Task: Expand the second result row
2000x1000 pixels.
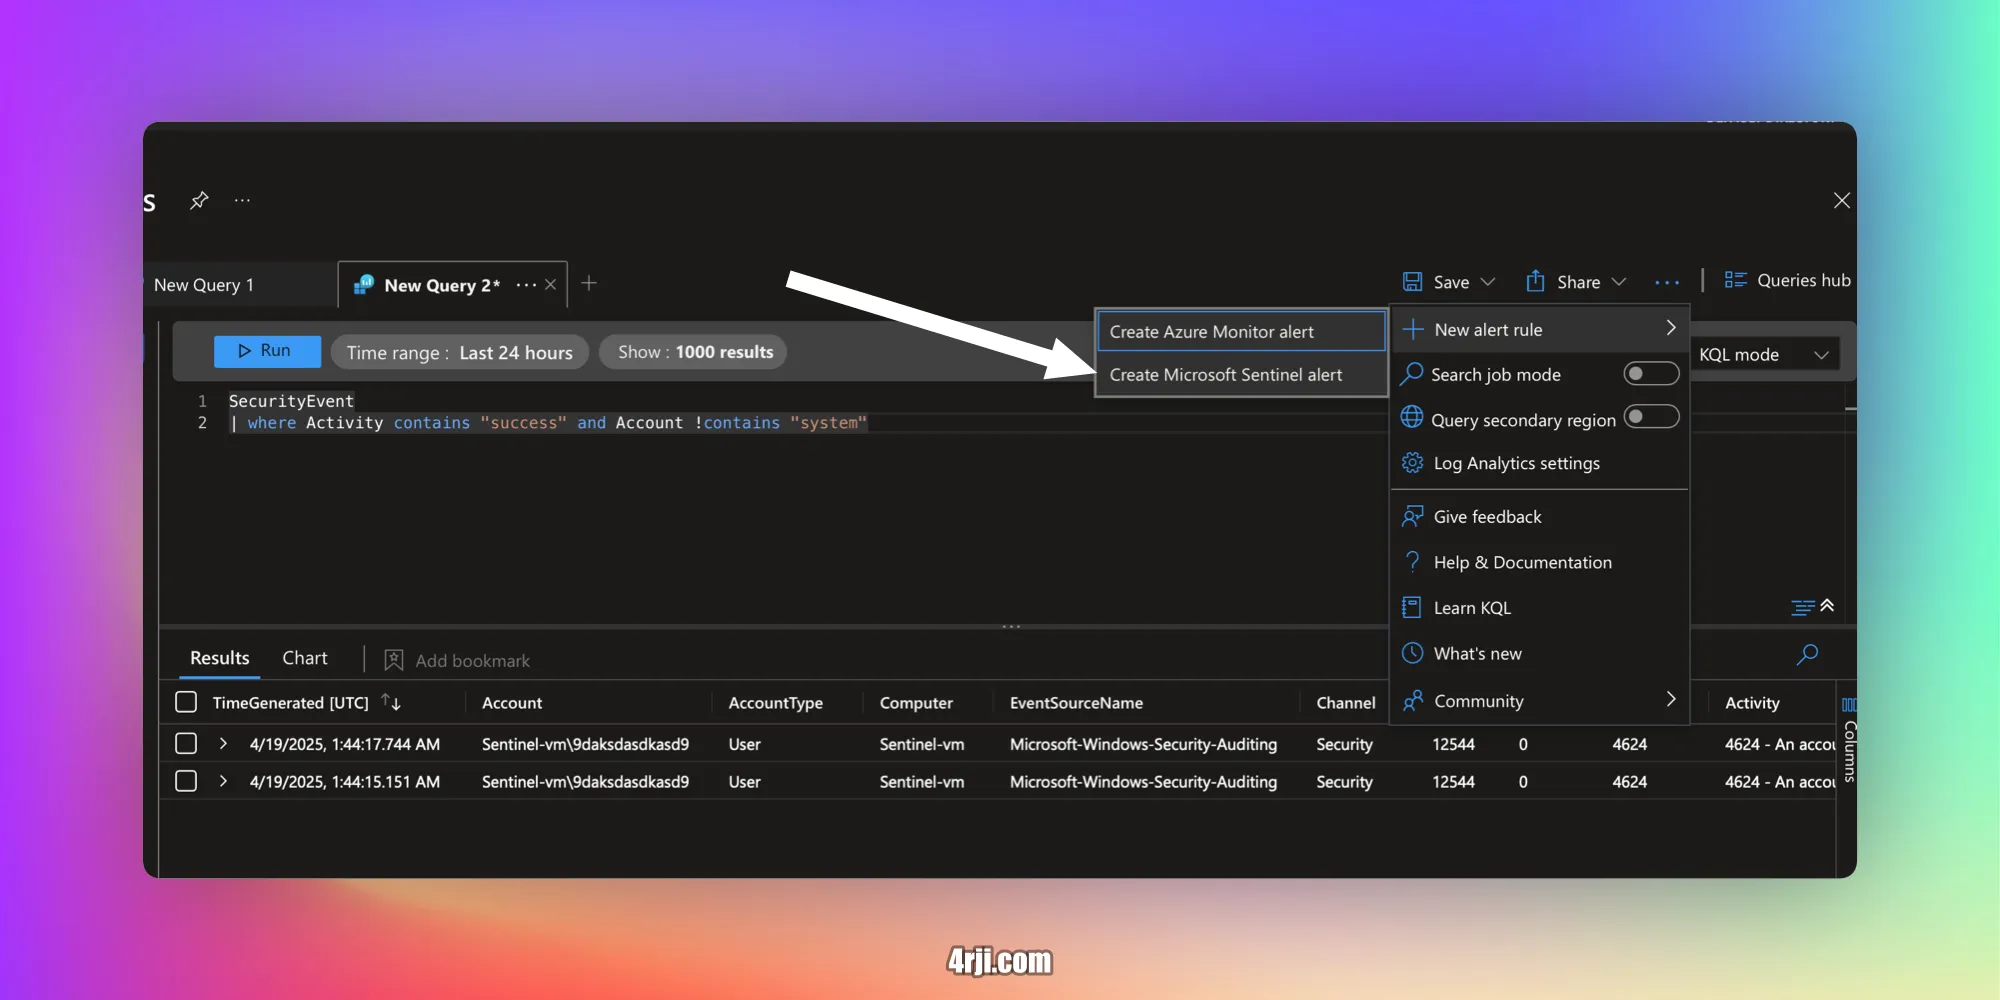Action: 222,781
